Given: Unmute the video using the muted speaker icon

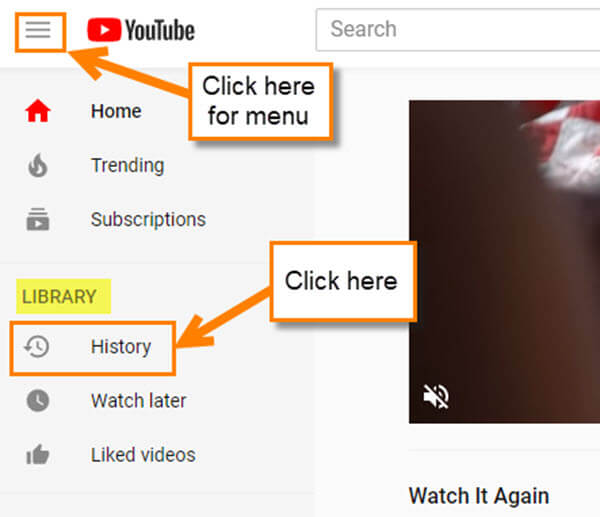Looking at the screenshot, I should coord(436,396).
